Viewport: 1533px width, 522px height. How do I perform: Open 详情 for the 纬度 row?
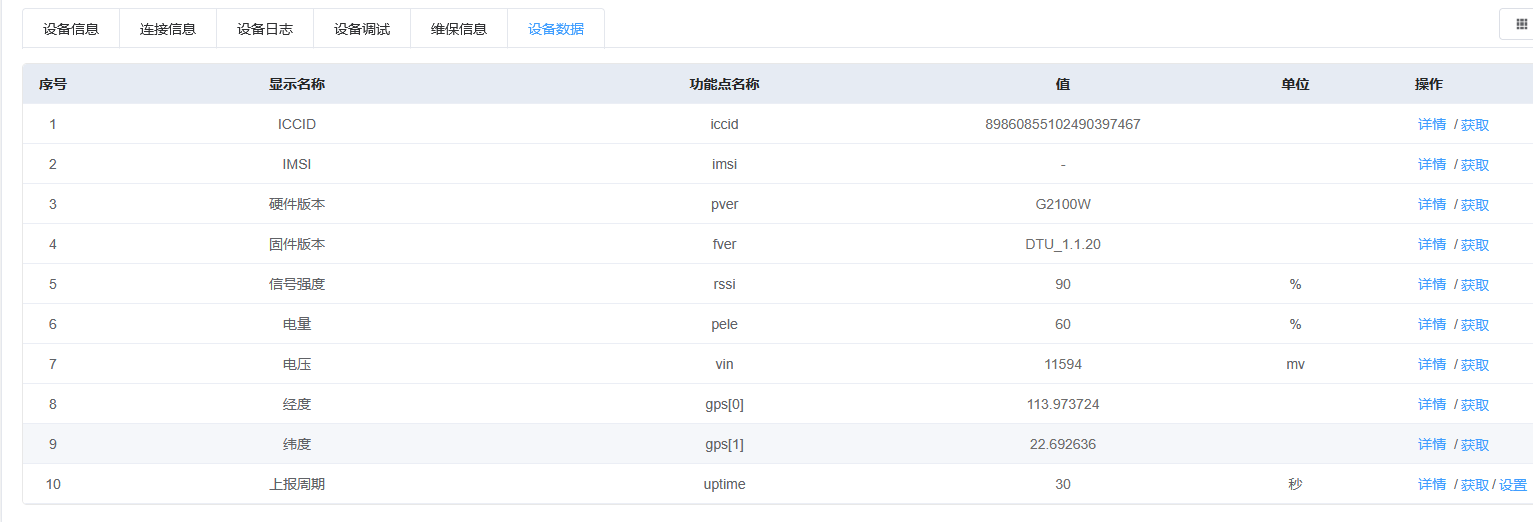1432,444
